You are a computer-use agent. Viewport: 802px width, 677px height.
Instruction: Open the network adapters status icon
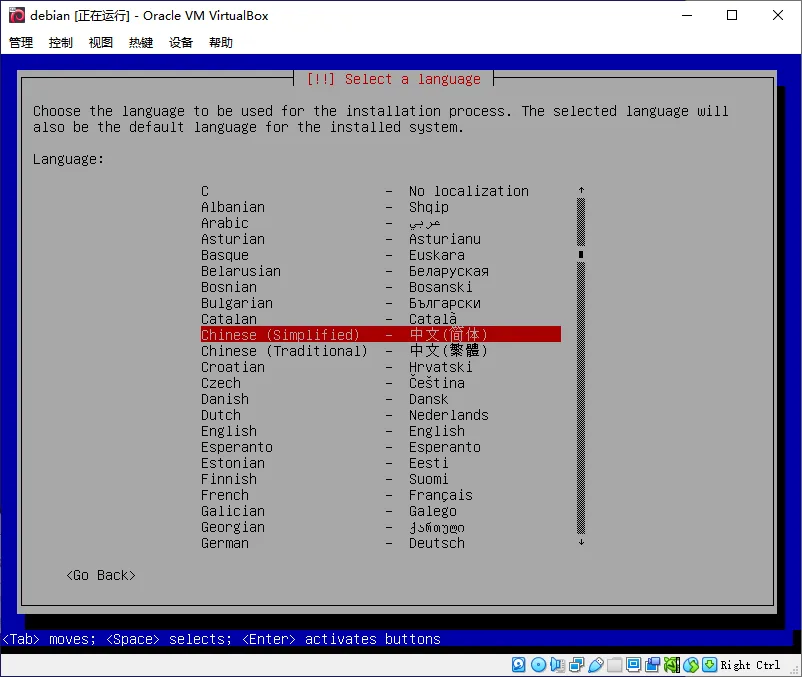point(576,665)
